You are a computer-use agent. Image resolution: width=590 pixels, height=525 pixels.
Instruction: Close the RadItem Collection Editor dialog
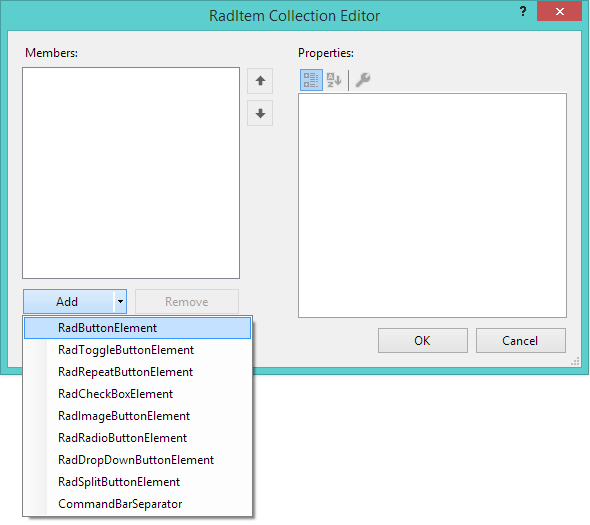click(559, 12)
